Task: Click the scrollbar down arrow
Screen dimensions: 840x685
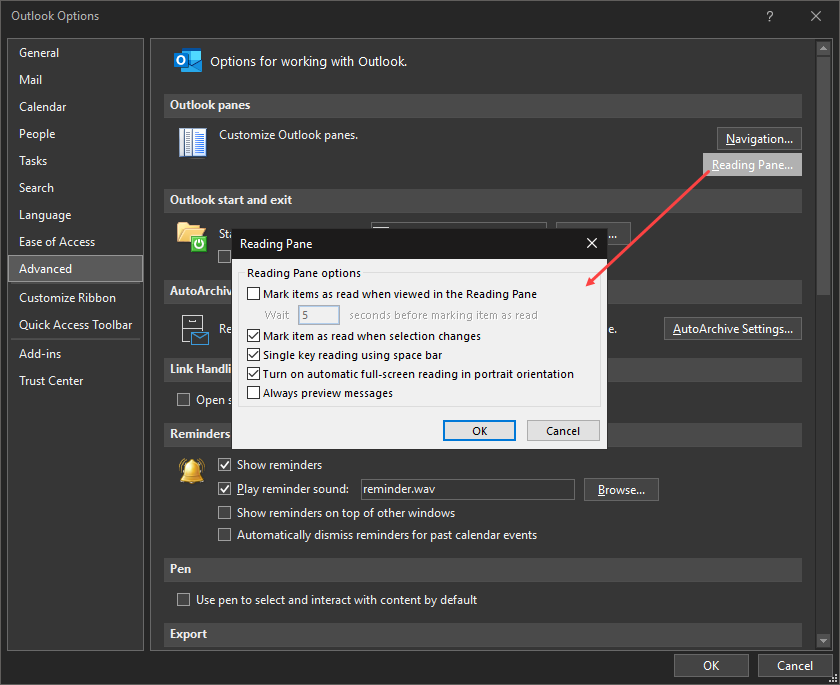Action: (x=823, y=641)
